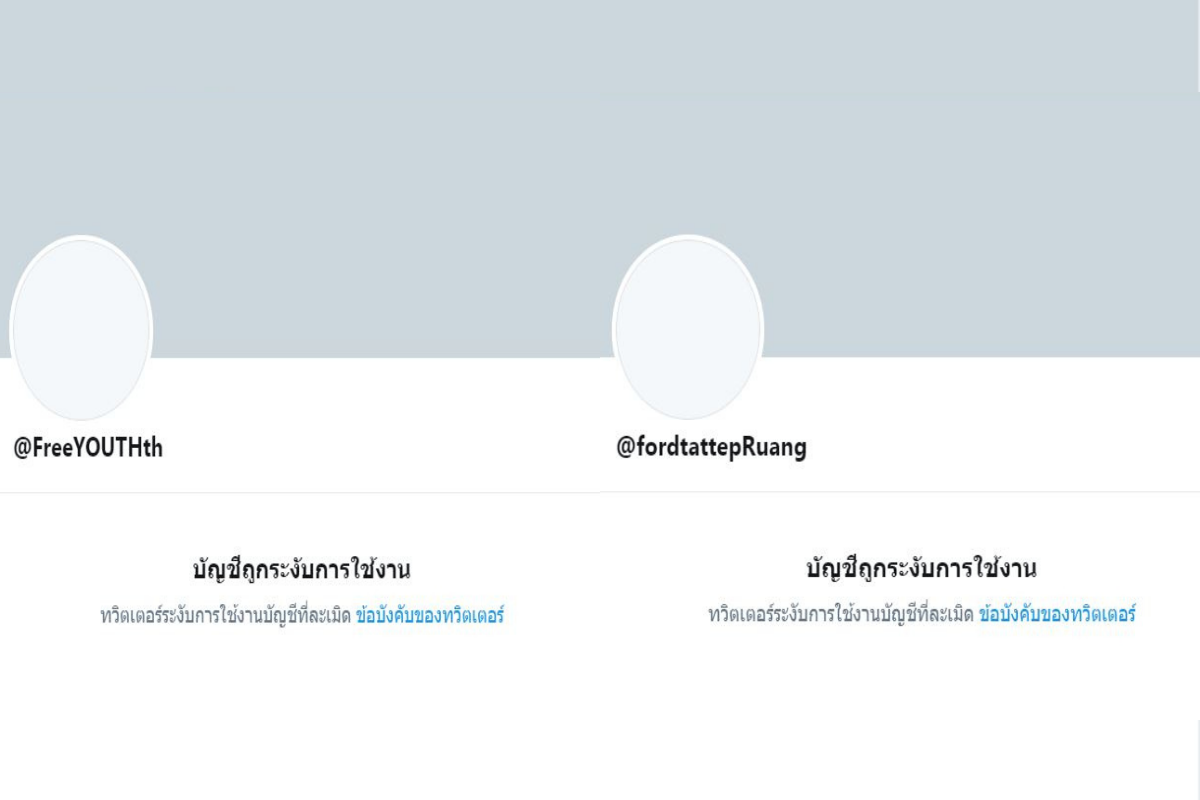
Task: Click the white area right of the @FreeYOUTHth handle
Action: [380, 448]
